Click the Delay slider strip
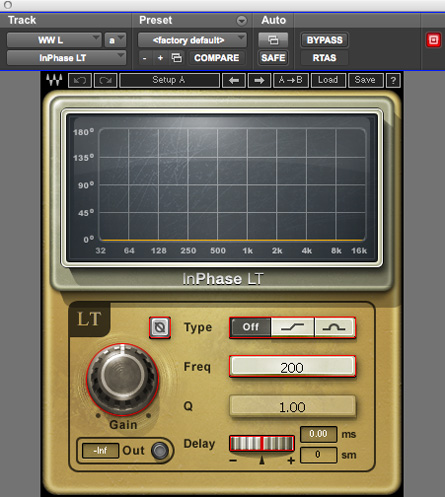Screen dimensions: 445x497 click(x=262, y=444)
